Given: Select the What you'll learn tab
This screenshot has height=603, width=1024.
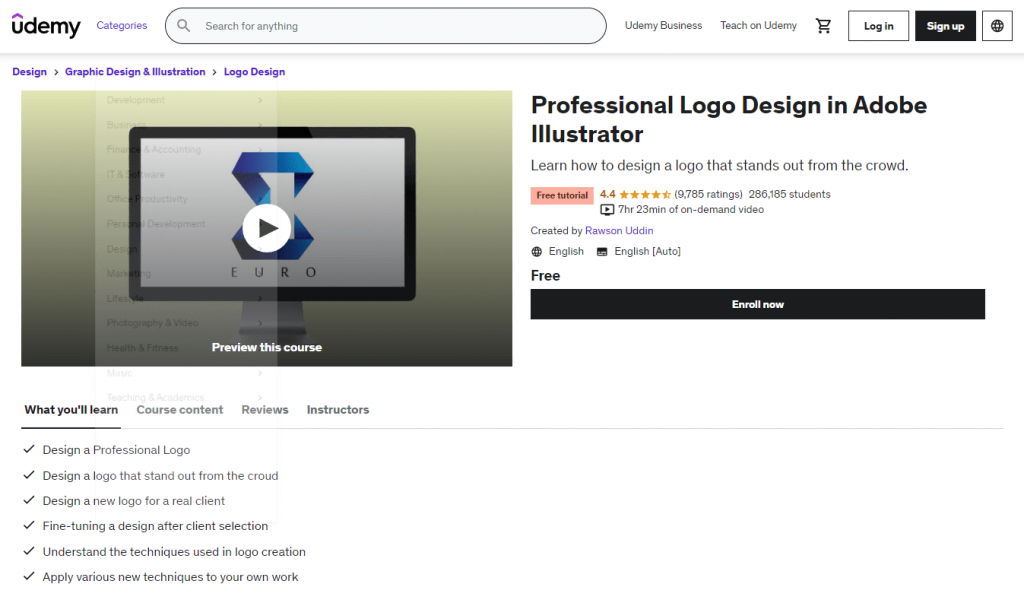Looking at the screenshot, I should click(x=71, y=410).
